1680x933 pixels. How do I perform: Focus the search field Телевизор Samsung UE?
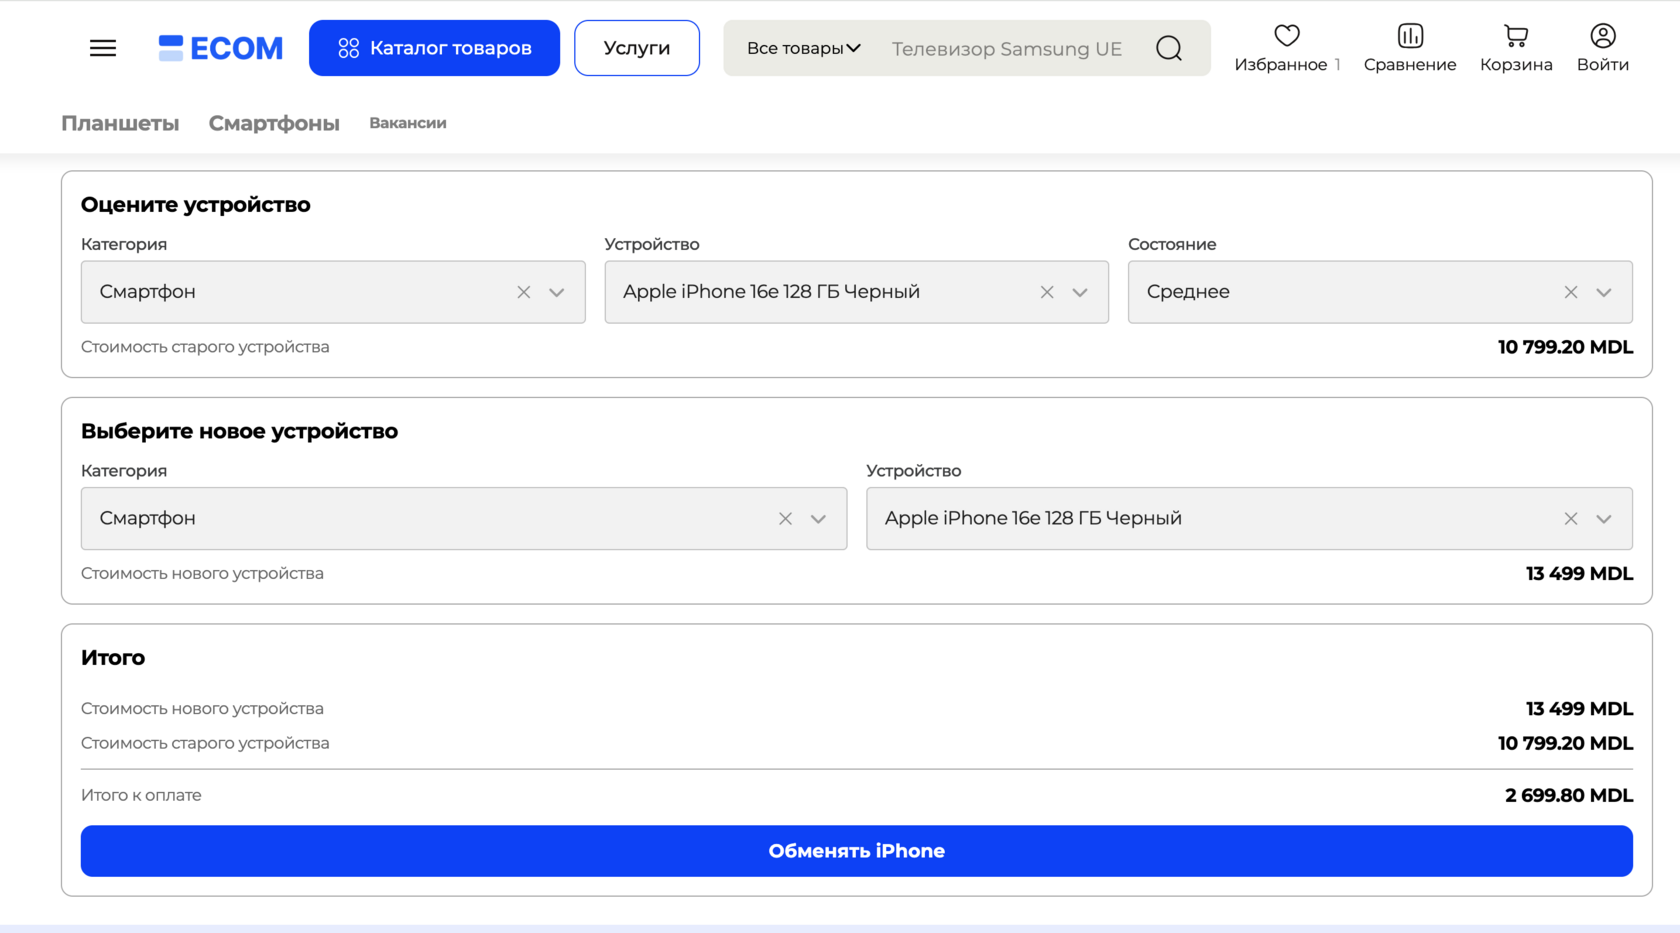point(1007,48)
